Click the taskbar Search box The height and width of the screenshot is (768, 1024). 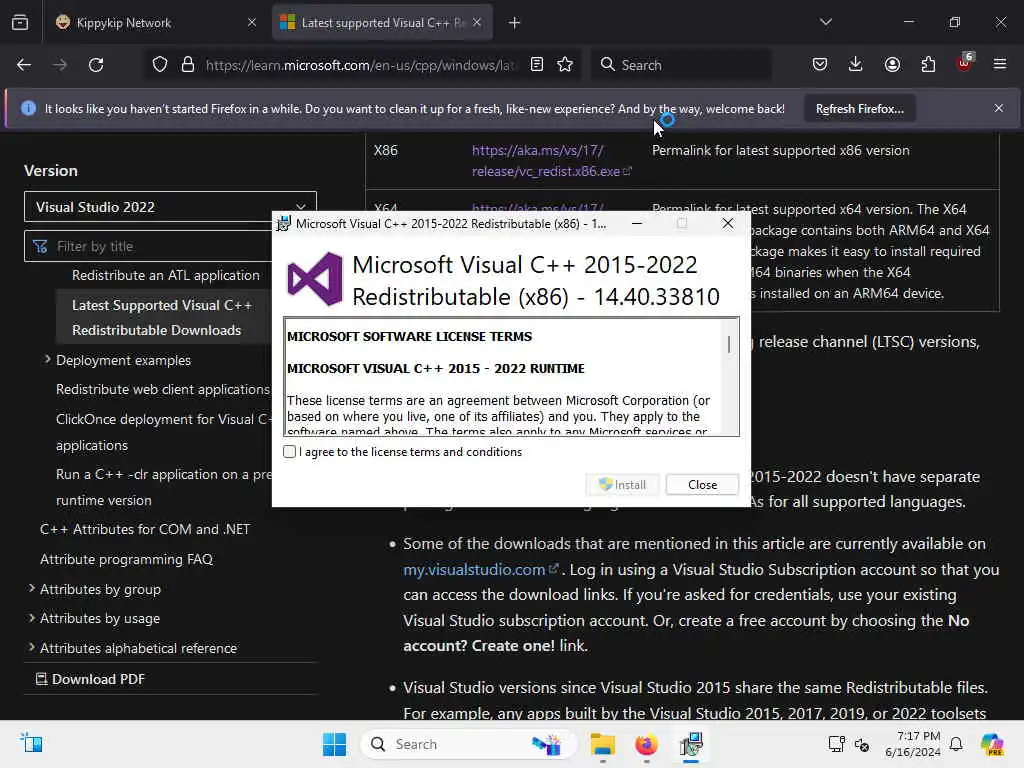(468, 744)
